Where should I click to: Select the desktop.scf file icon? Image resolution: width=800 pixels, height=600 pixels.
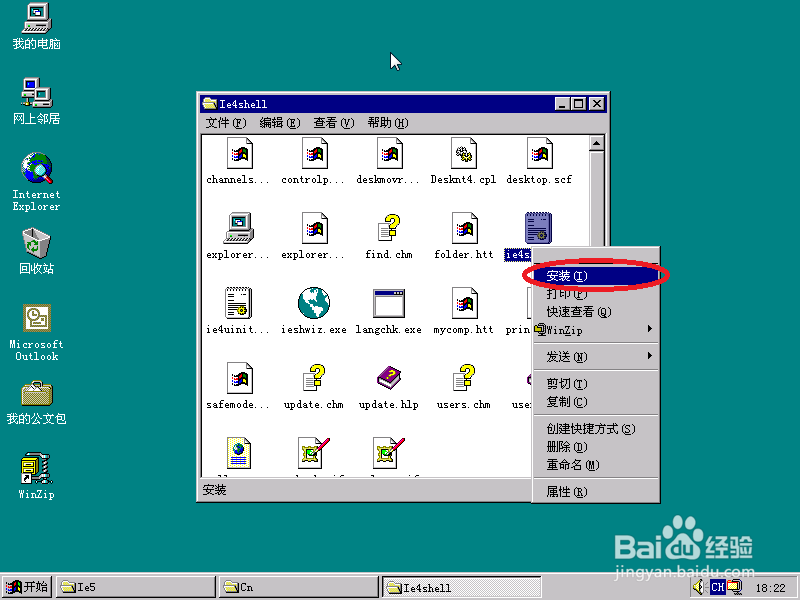click(538, 153)
